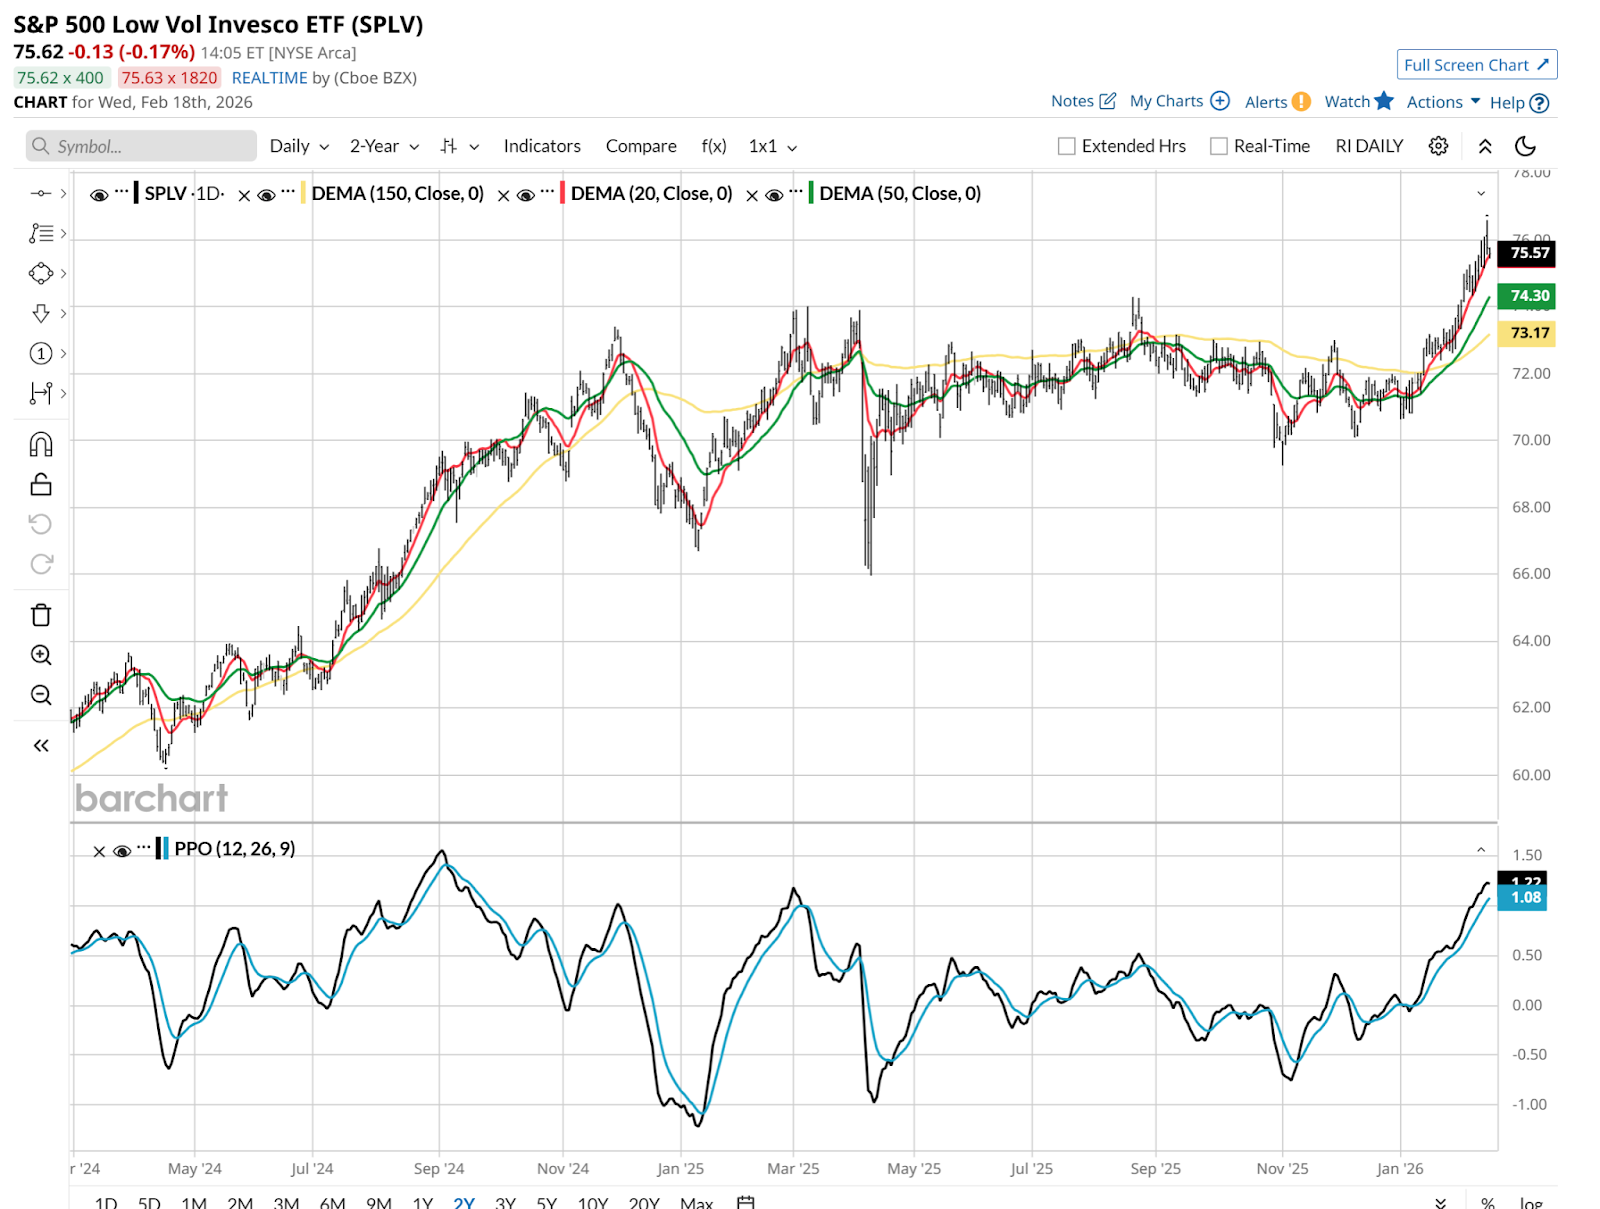Remove the DEMA (50, Close, 0) overlay
The image size is (1600, 1209).
pos(752,196)
